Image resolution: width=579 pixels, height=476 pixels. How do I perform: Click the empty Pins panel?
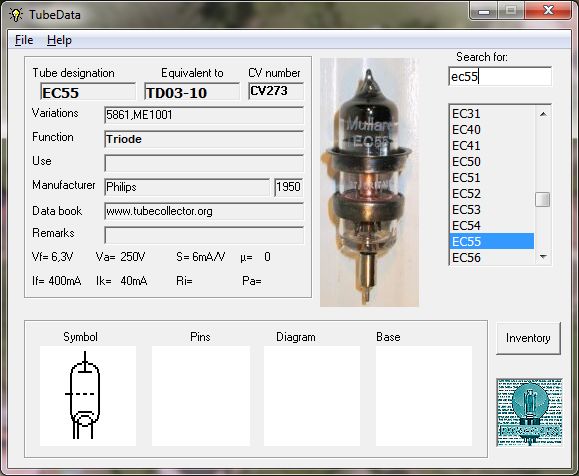pos(201,396)
